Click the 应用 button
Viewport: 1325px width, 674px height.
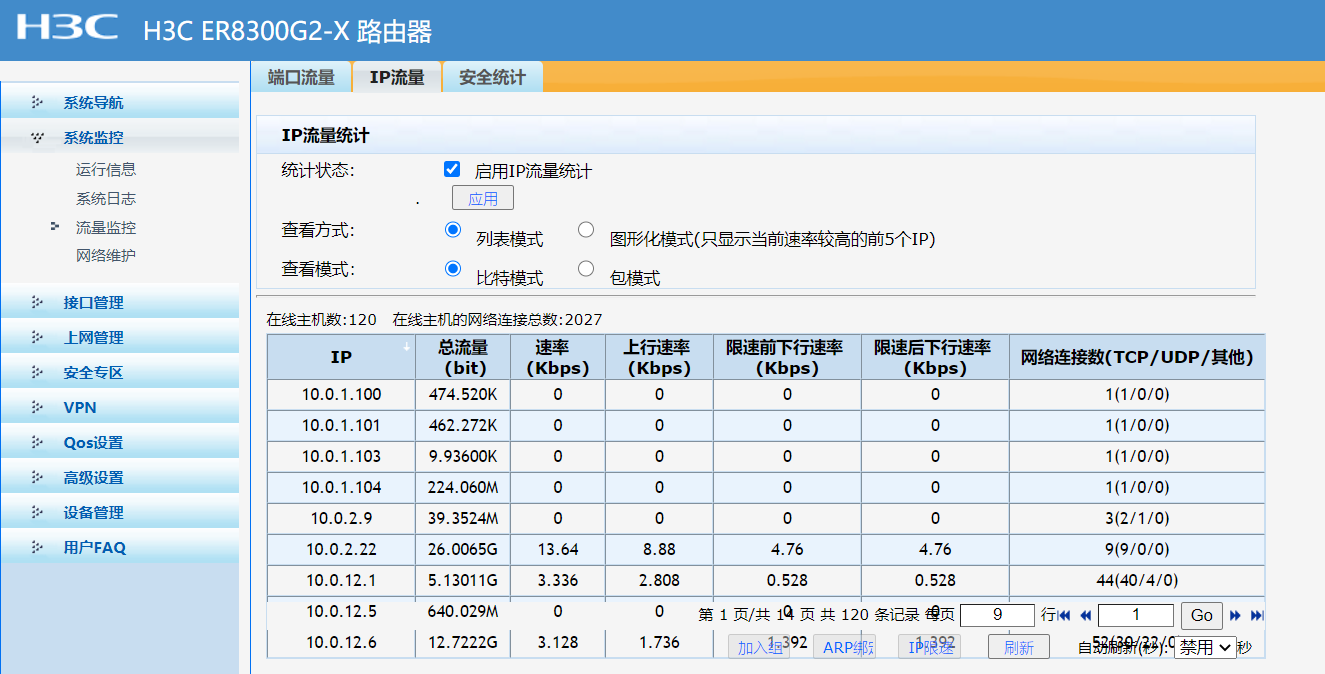tap(483, 198)
